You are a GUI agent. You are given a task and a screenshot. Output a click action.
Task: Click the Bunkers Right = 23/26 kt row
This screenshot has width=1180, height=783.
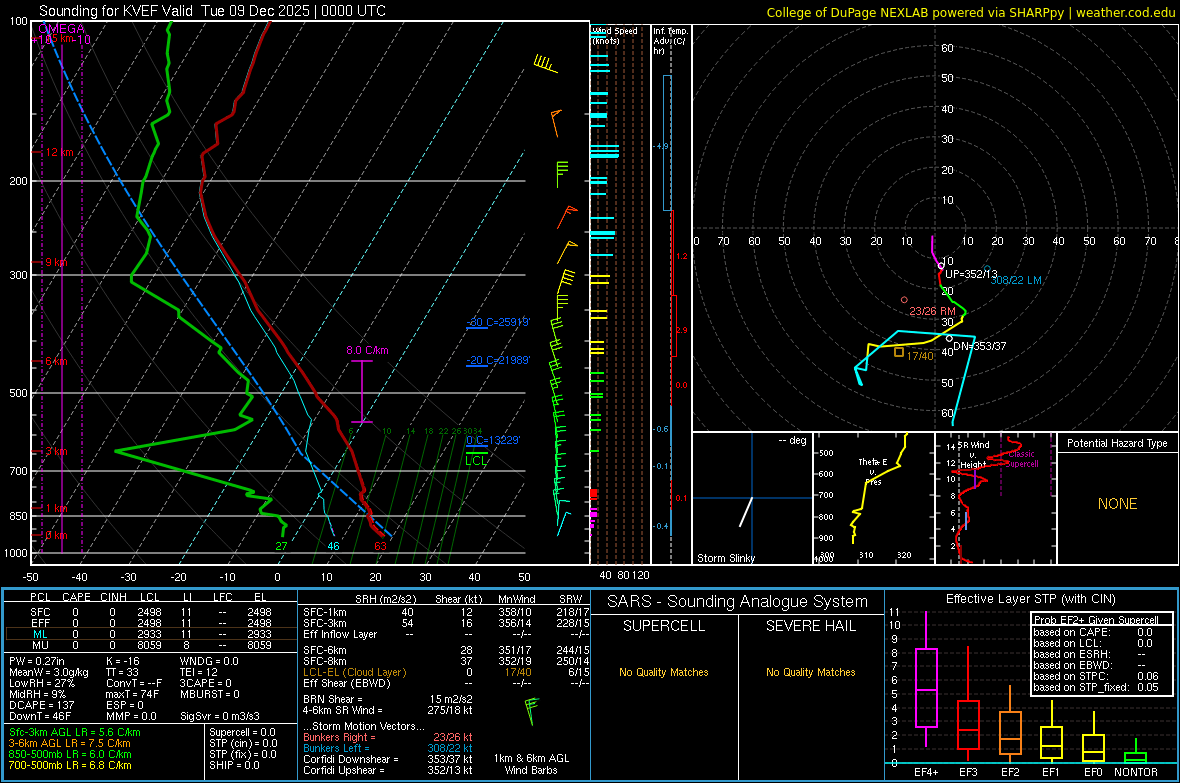[388, 737]
